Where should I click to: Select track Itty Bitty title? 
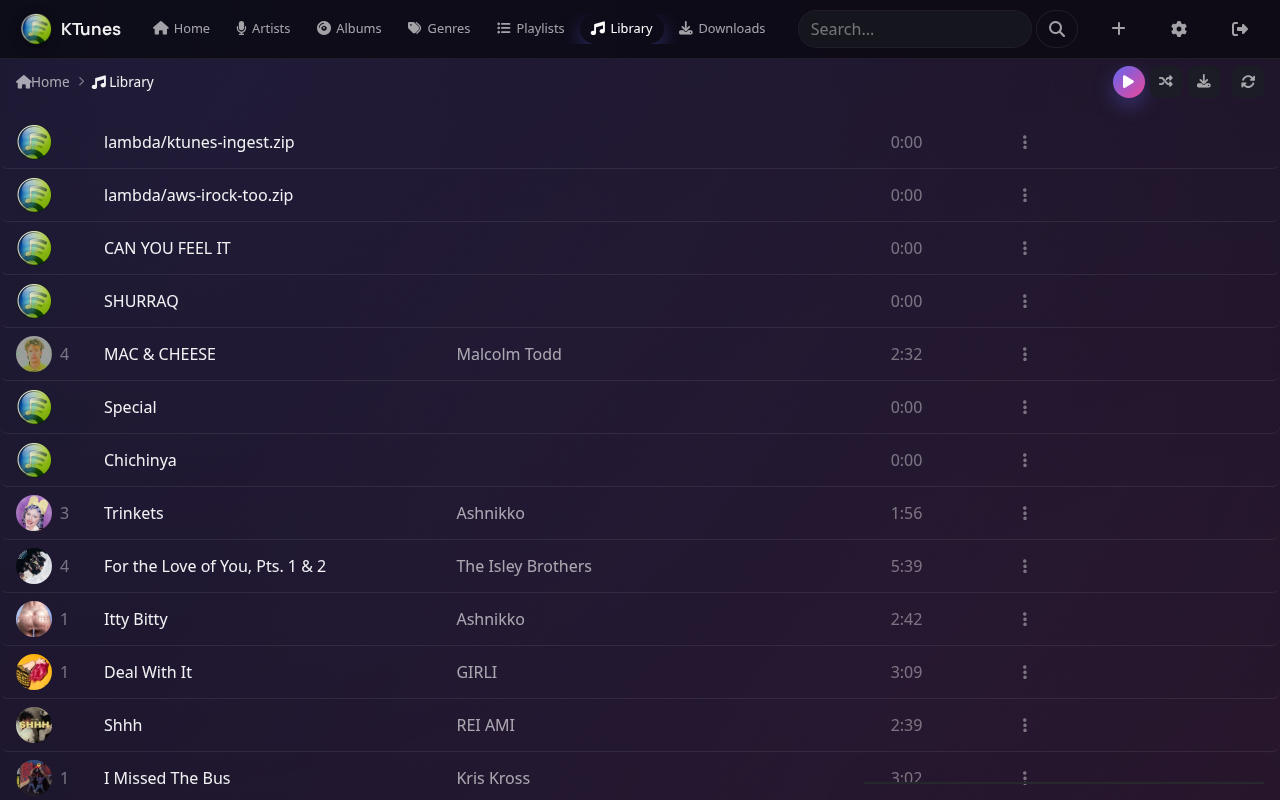136,619
